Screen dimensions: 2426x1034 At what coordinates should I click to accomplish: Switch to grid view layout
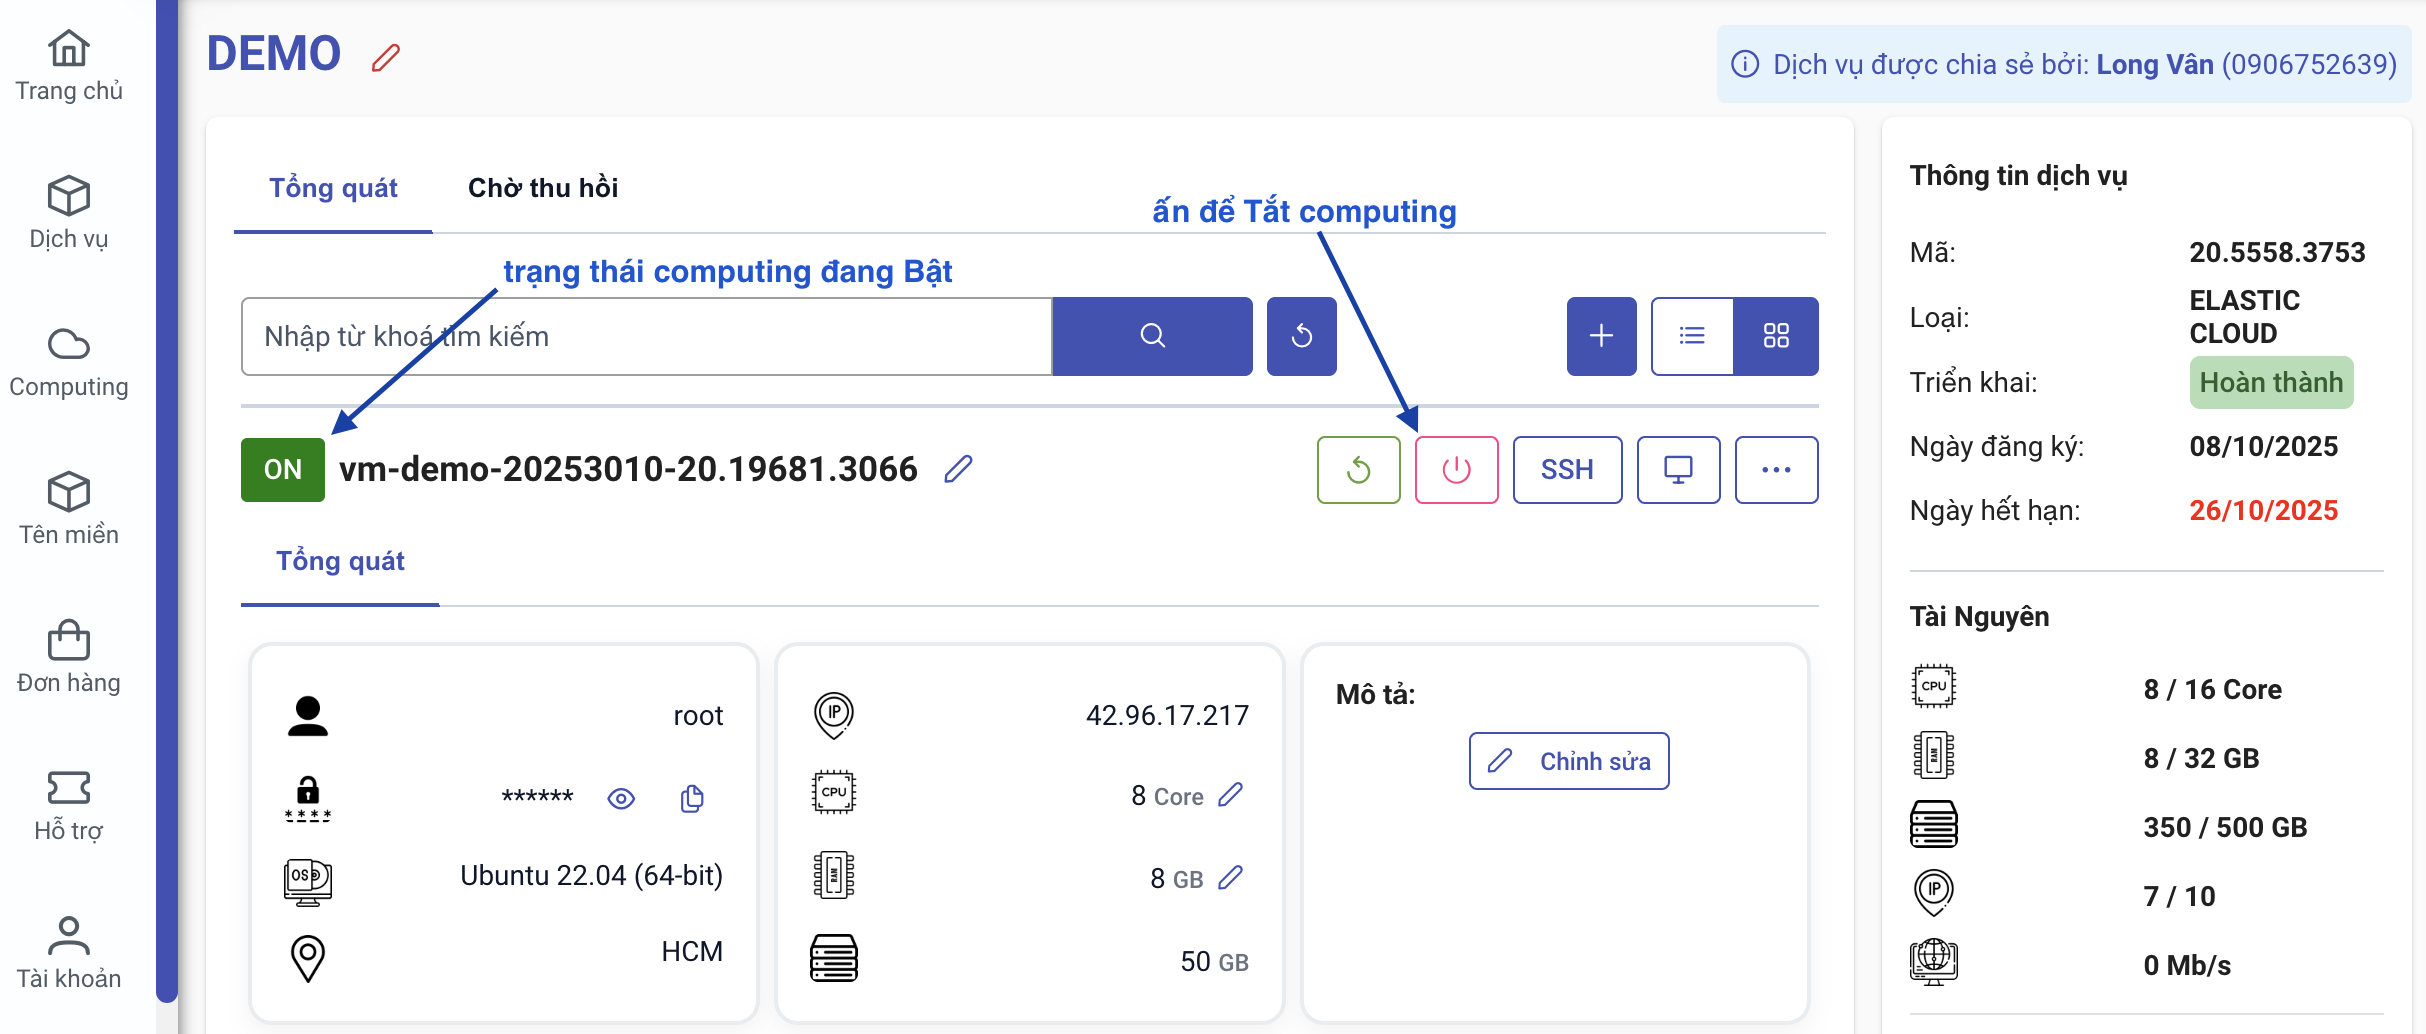point(1776,336)
